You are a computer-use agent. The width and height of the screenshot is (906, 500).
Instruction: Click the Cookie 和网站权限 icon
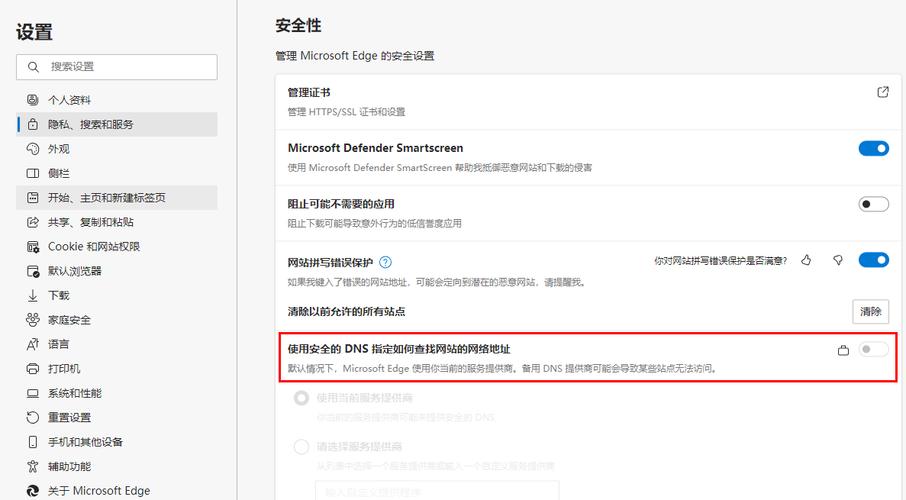pos(33,247)
